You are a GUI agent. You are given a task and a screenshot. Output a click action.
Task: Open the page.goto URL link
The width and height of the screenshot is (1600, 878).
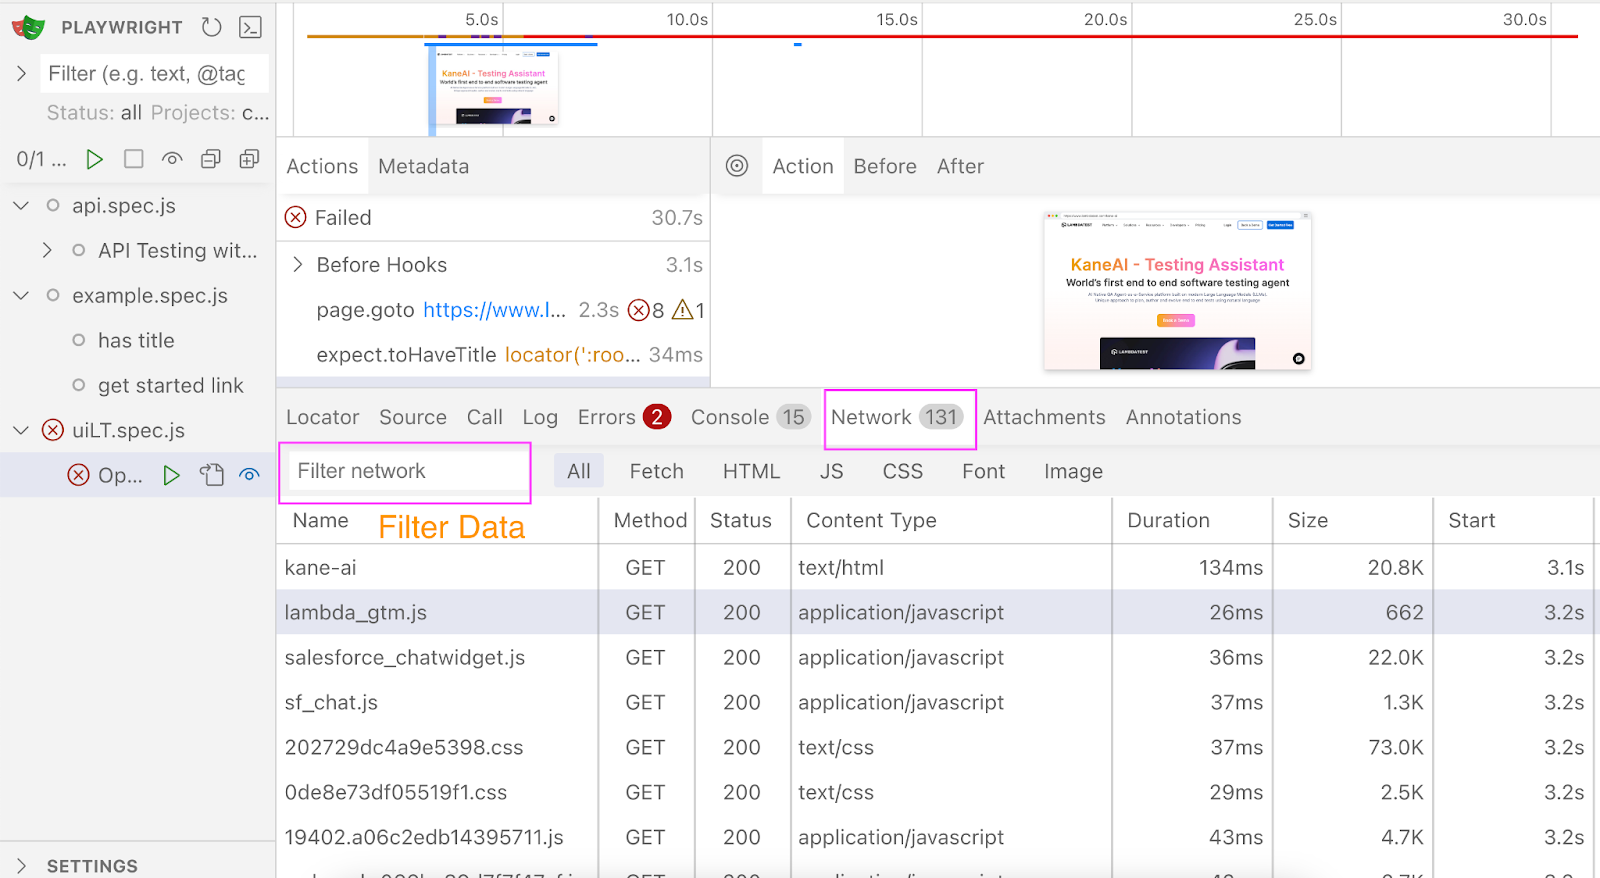coord(494,310)
